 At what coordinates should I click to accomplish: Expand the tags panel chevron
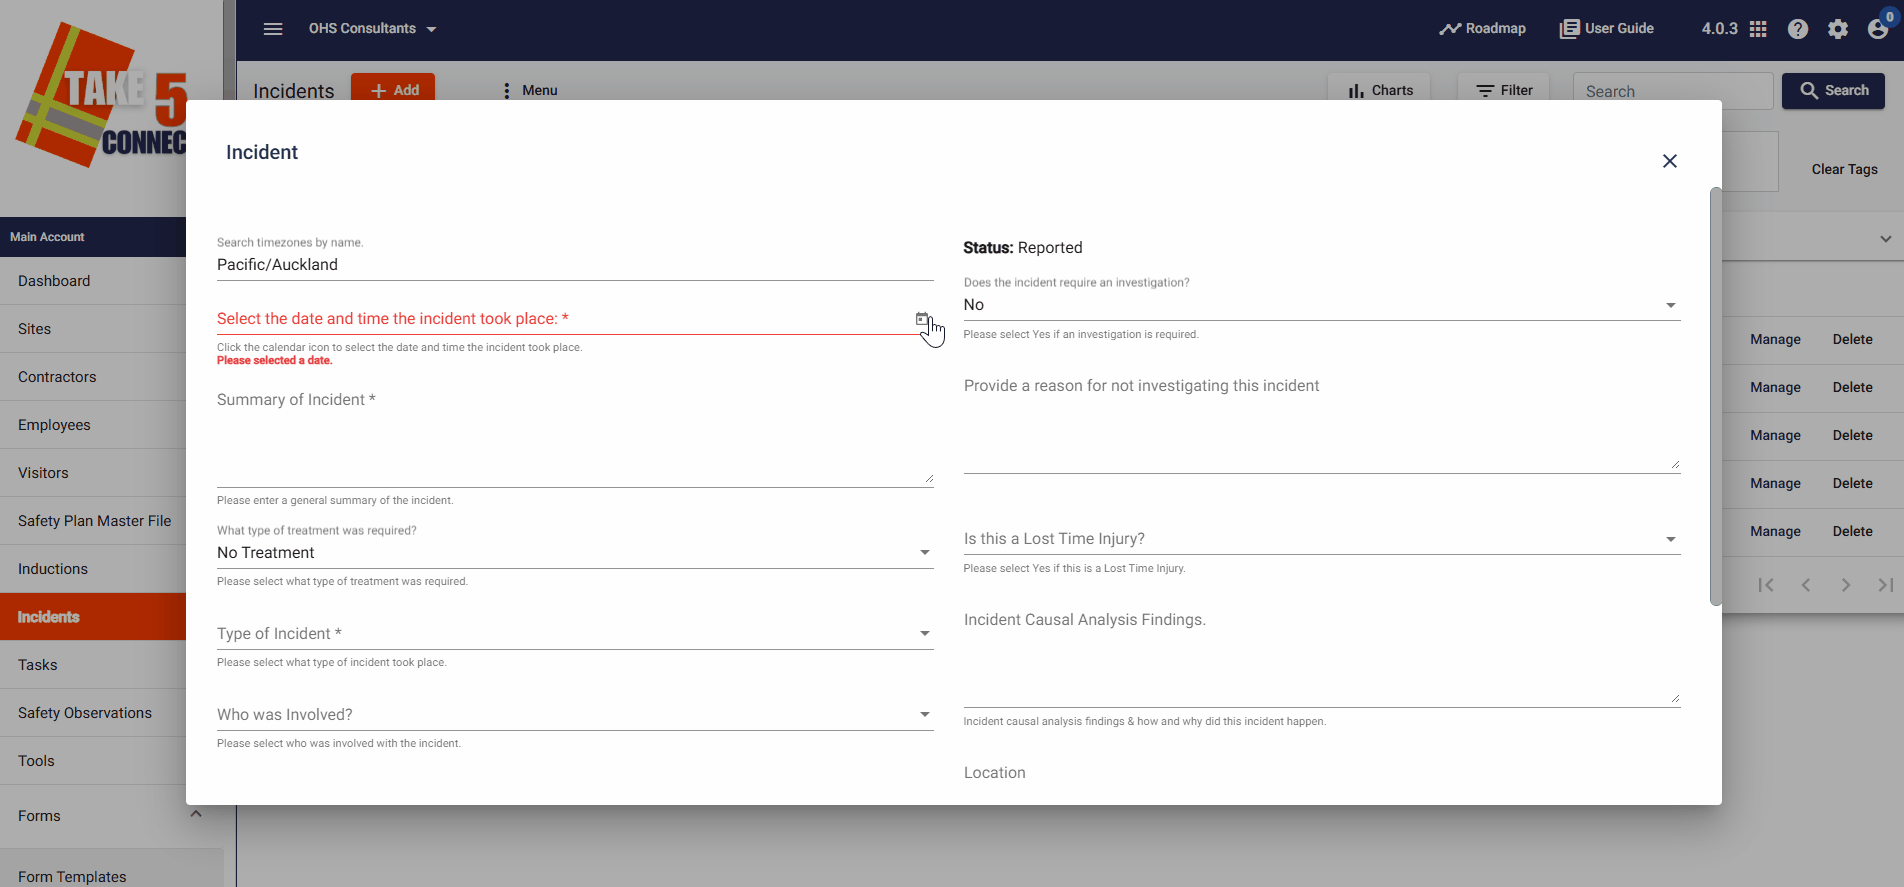[x=1885, y=239]
